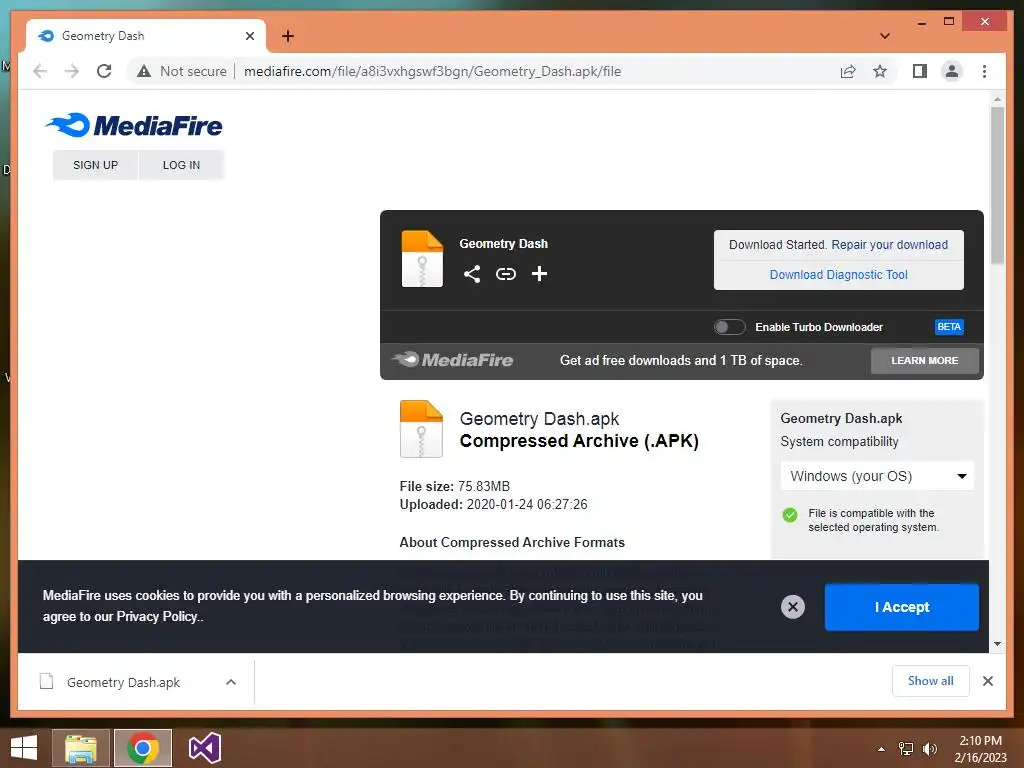Close the downloads bar
The image size is (1024, 768).
(988, 681)
